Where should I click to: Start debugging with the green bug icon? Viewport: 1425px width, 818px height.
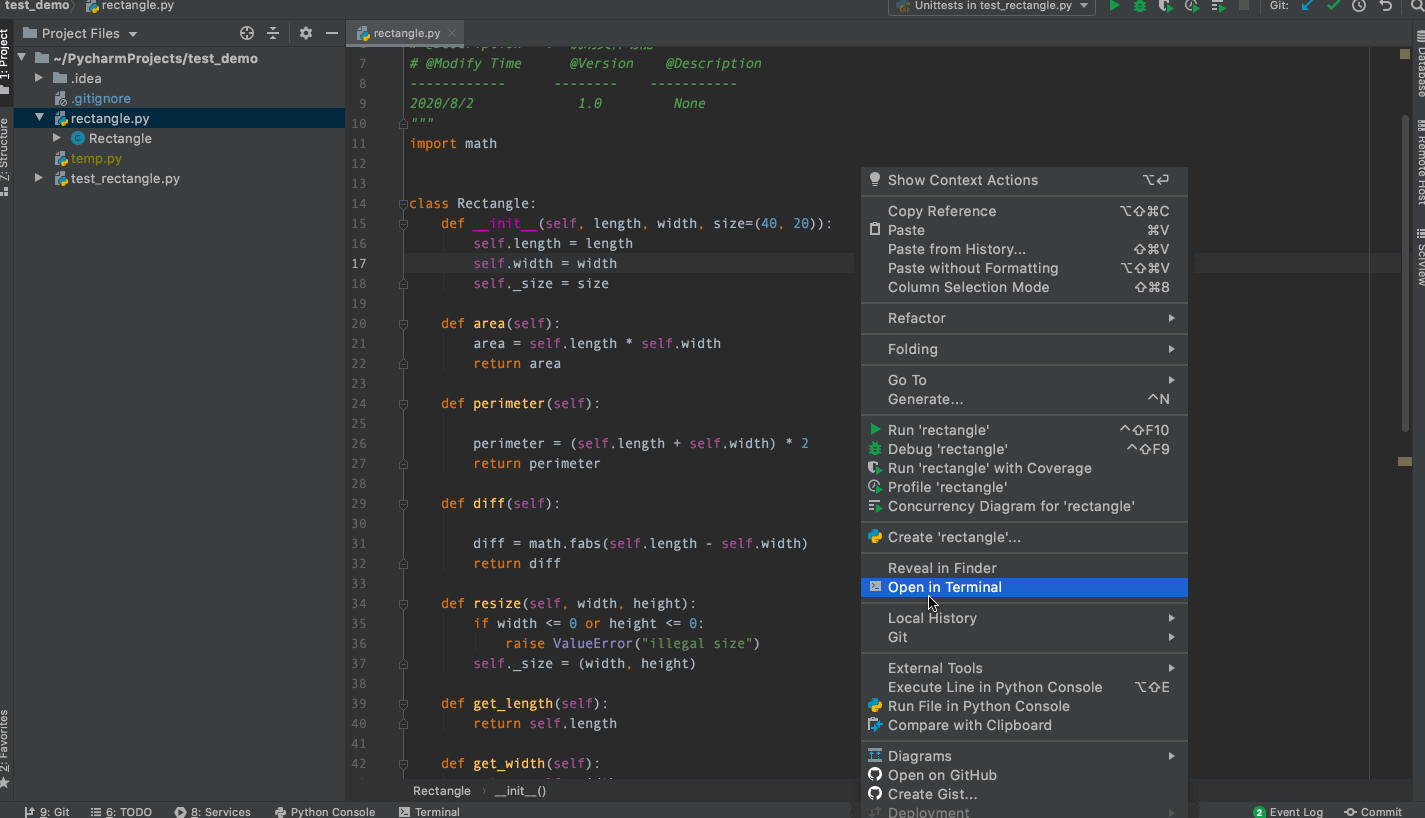pos(1140,6)
